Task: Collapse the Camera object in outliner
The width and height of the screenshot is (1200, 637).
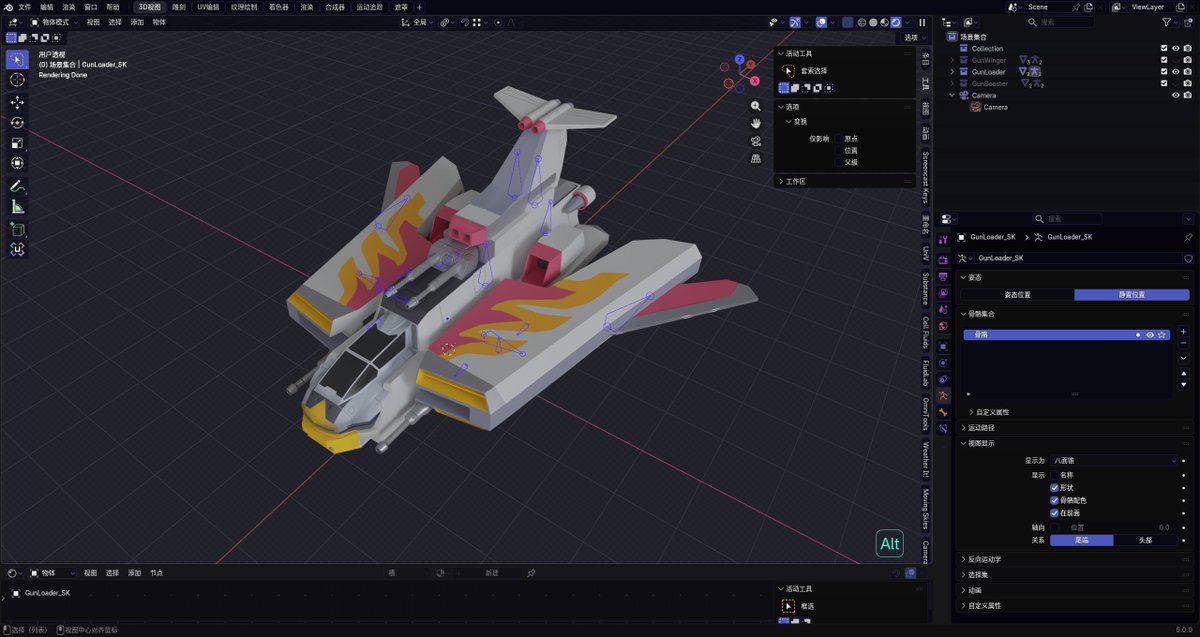Action: pos(954,96)
